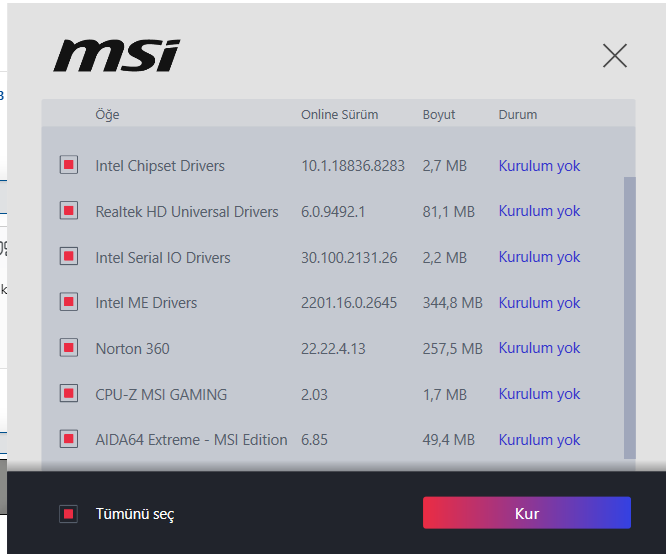Click the Online Sürüm column header
Image resolution: width=666 pixels, height=554 pixels.
pos(339,115)
